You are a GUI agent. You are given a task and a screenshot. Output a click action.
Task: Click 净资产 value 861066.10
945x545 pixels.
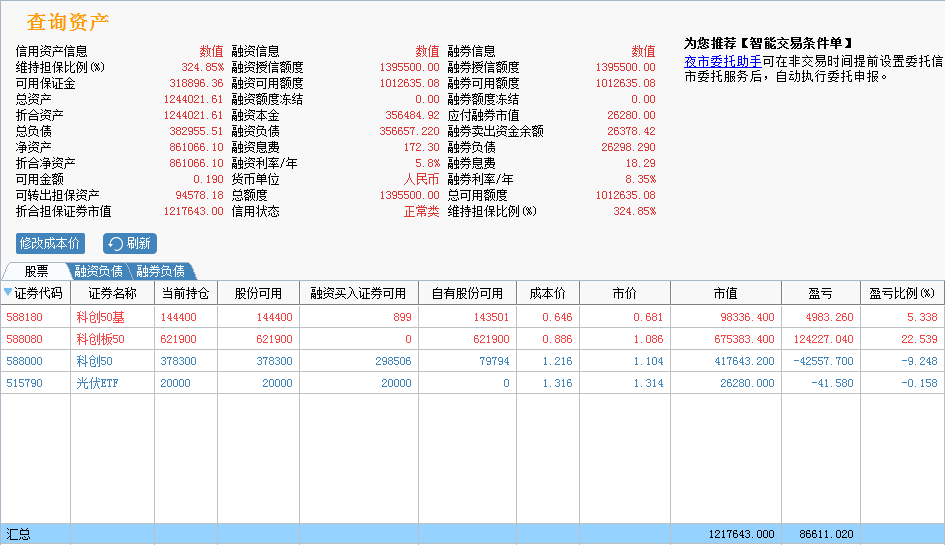tap(196, 147)
